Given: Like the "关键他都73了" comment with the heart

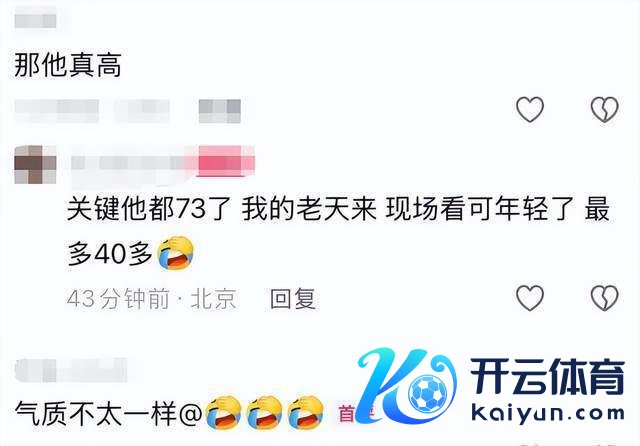Looking at the screenshot, I should (x=530, y=298).
